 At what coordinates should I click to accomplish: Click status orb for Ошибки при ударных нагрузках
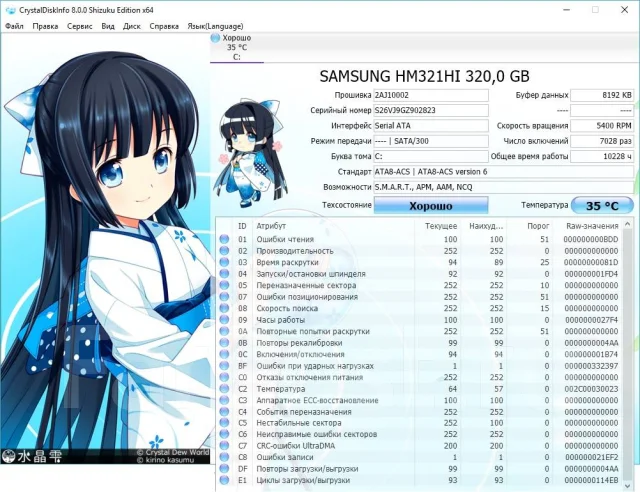224,366
